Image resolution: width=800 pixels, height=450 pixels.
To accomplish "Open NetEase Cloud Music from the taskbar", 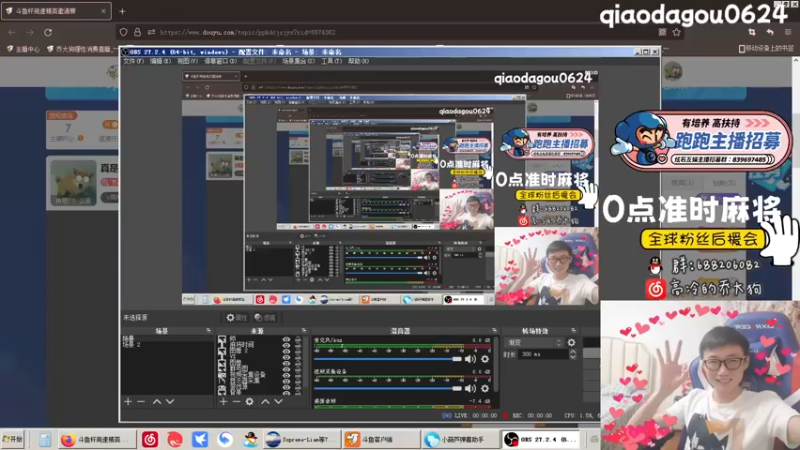I will tap(150, 439).
